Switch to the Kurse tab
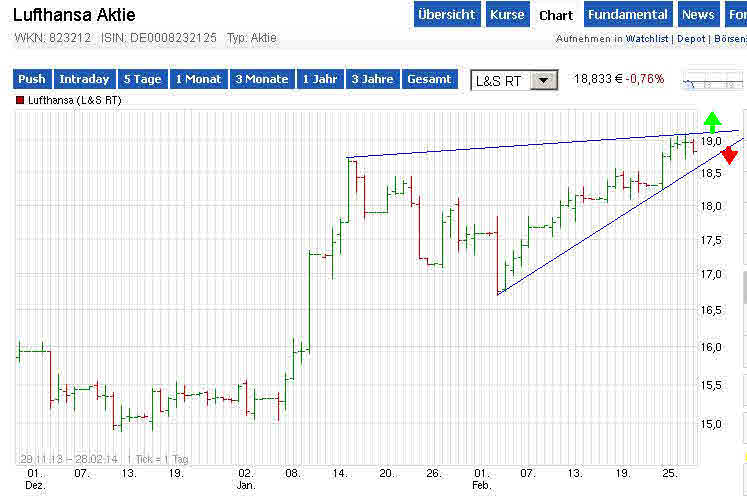This screenshot has width=747, height=499. tap(507, 14)
